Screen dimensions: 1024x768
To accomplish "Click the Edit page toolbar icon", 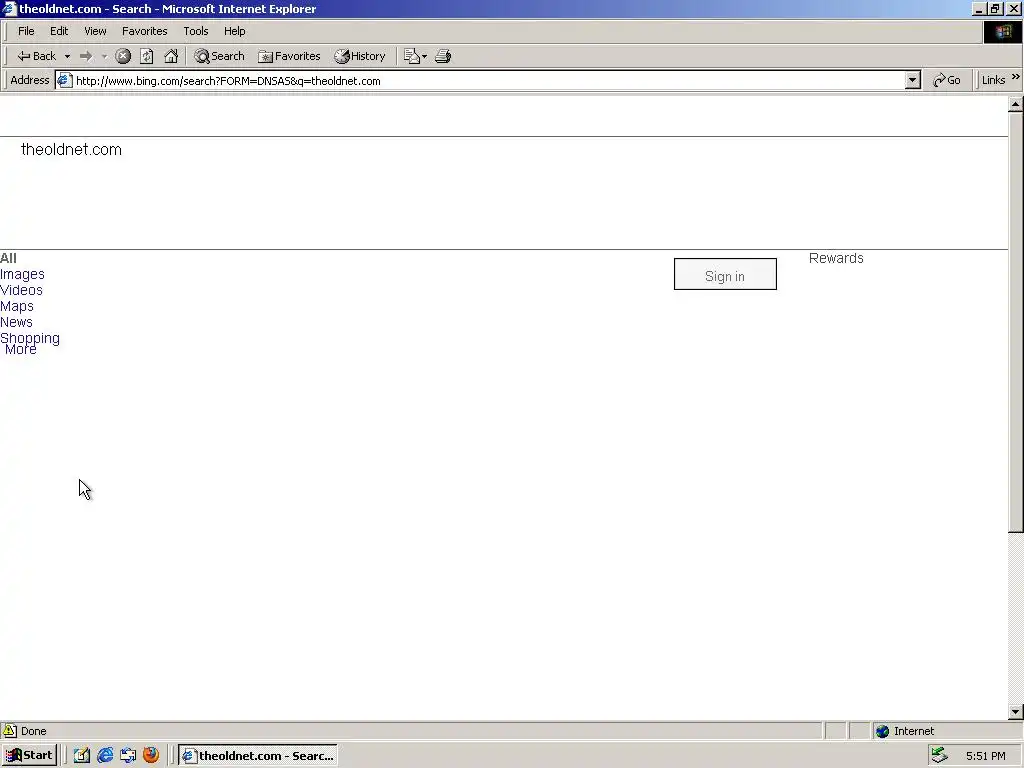I will coord(411,56).
